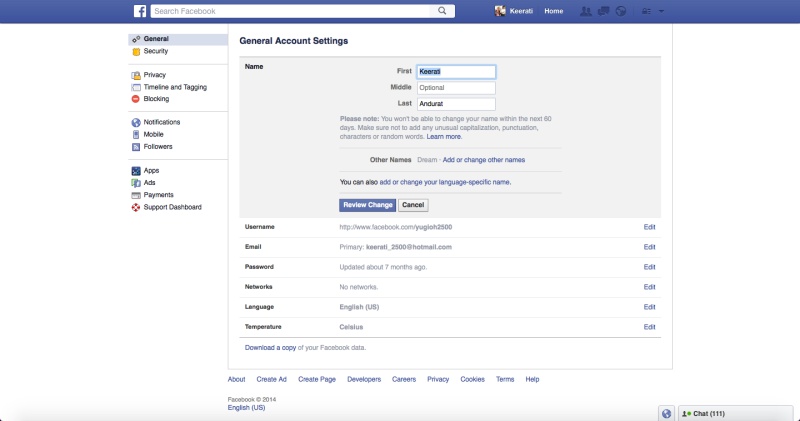Screen dimensions: 800x421
Task: Click the Support Dashboard lifebuoy icon
Action: pyautogui.click(x=136, y=208)
